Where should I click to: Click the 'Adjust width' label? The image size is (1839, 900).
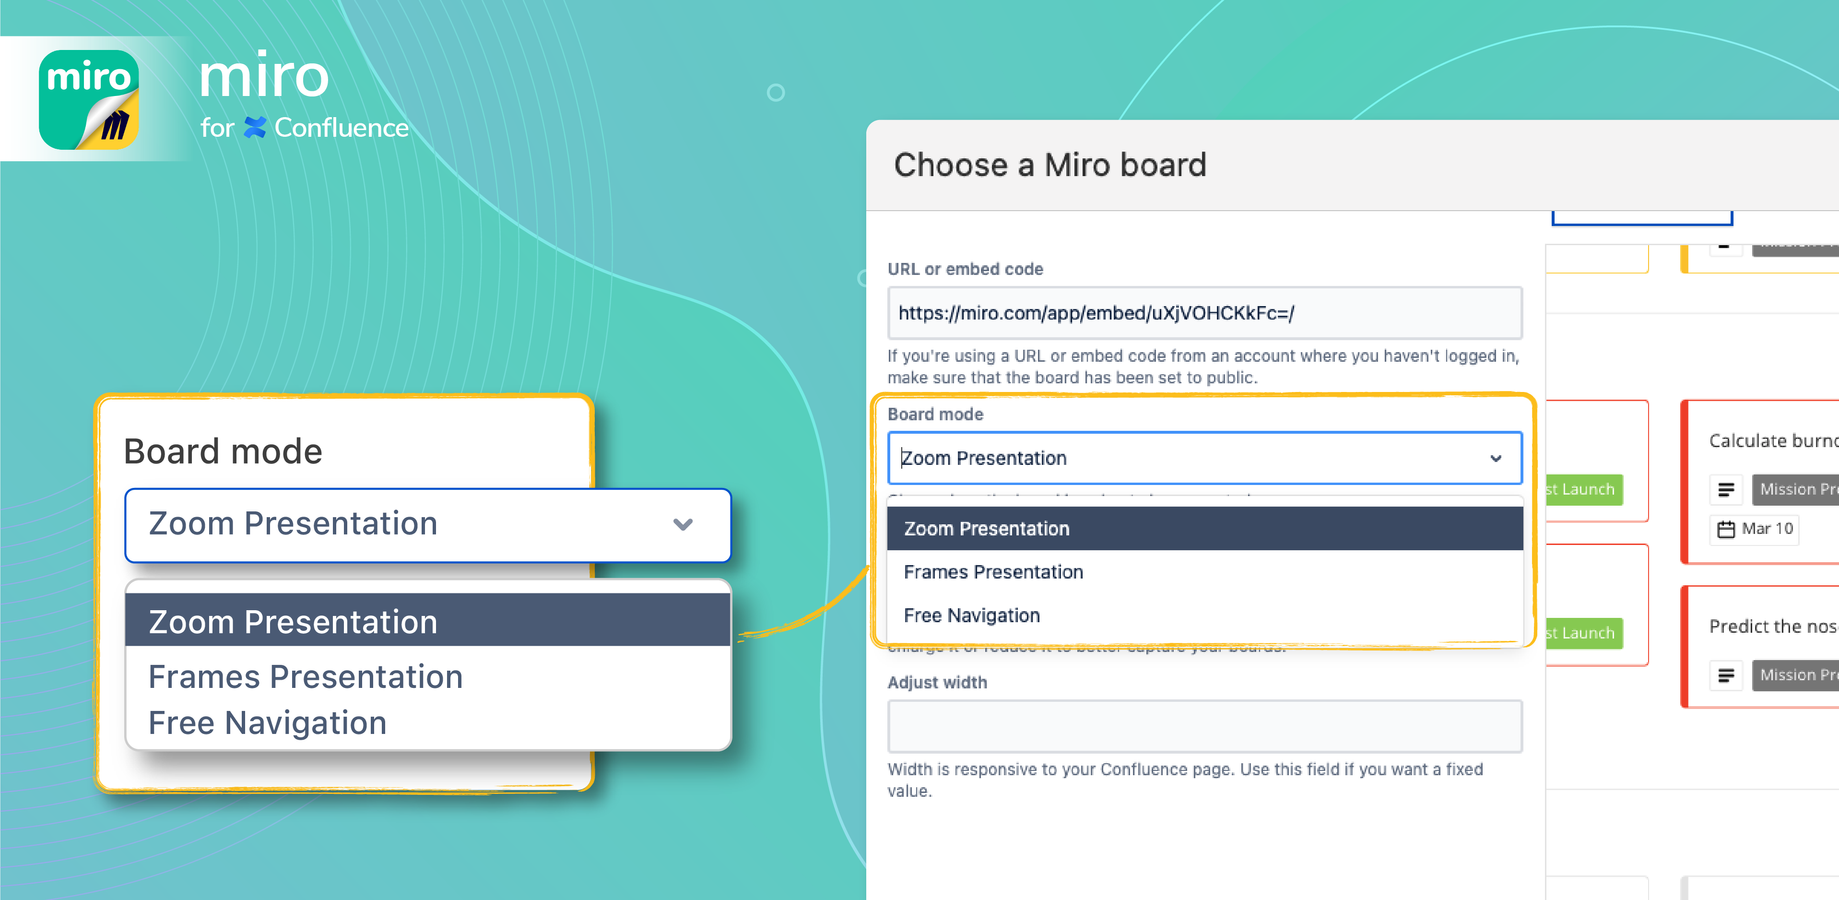(937, 682)
